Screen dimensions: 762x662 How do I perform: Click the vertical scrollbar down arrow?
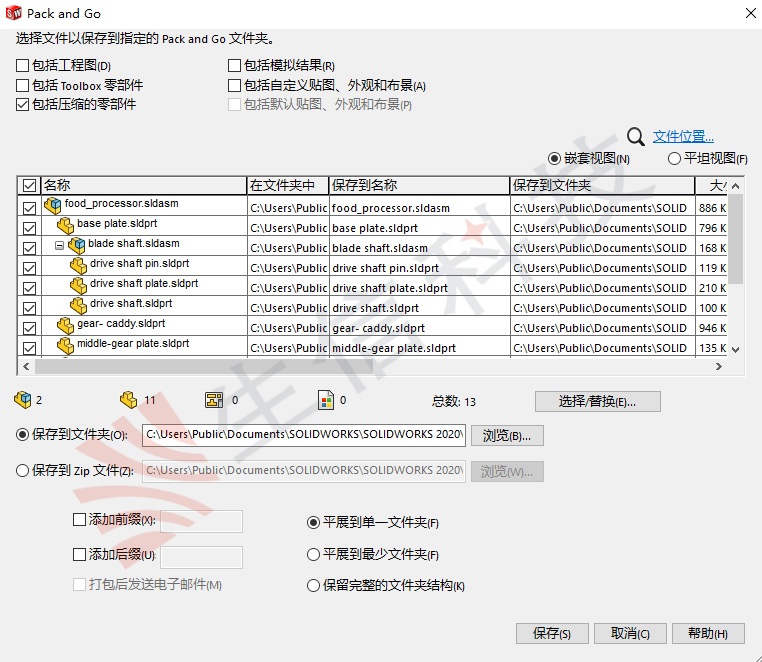pos(736,349)
